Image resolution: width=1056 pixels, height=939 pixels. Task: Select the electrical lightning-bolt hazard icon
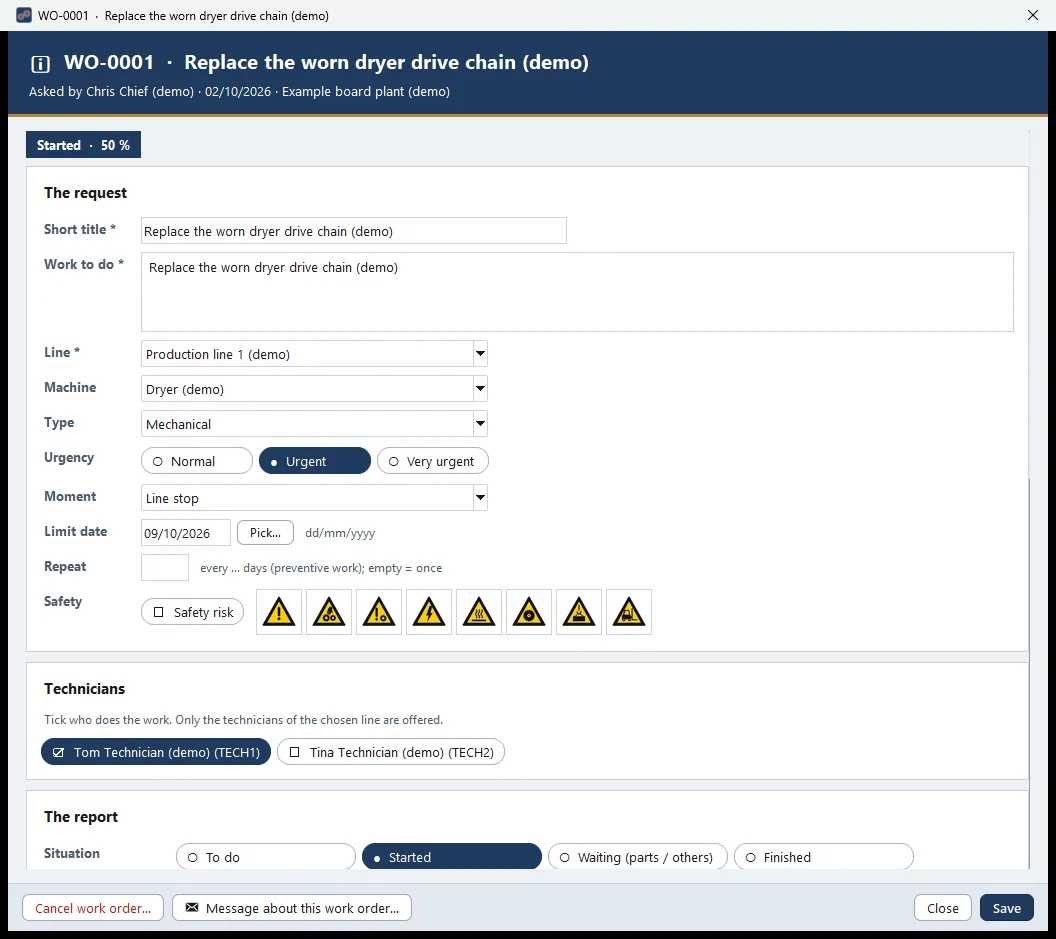[429, 612]
